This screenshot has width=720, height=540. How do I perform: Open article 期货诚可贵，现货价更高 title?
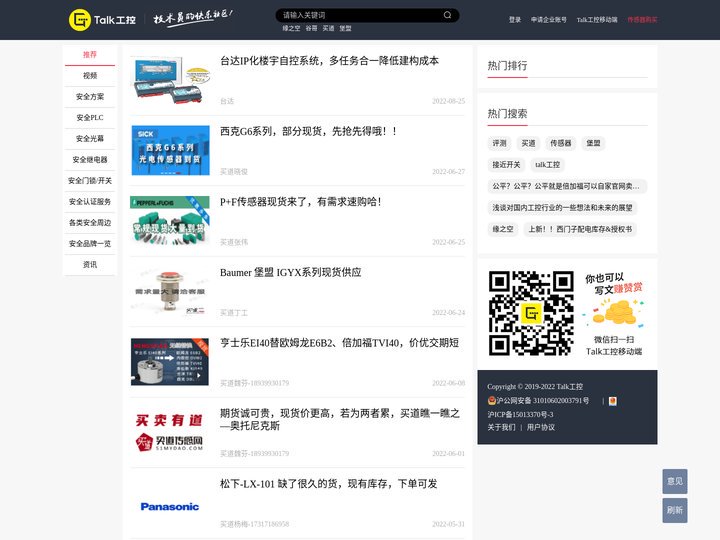point(340,419)
